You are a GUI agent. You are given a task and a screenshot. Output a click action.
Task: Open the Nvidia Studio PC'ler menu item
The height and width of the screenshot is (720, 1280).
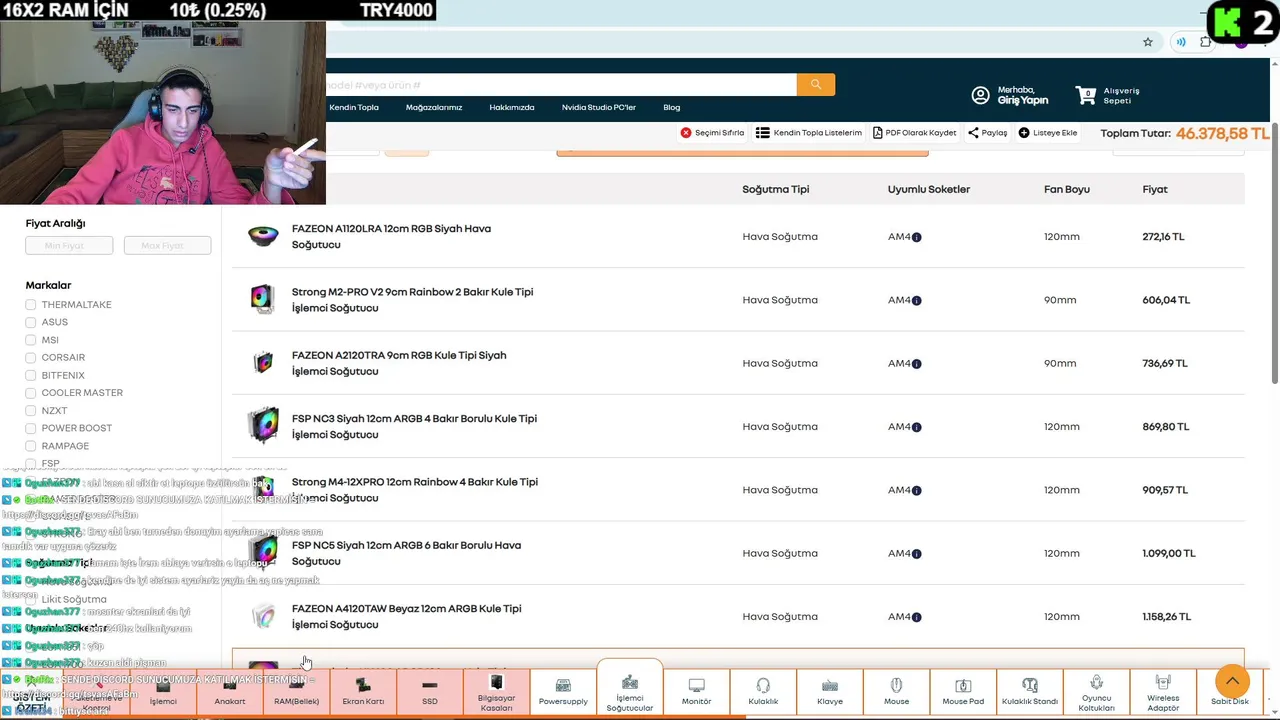599,107
